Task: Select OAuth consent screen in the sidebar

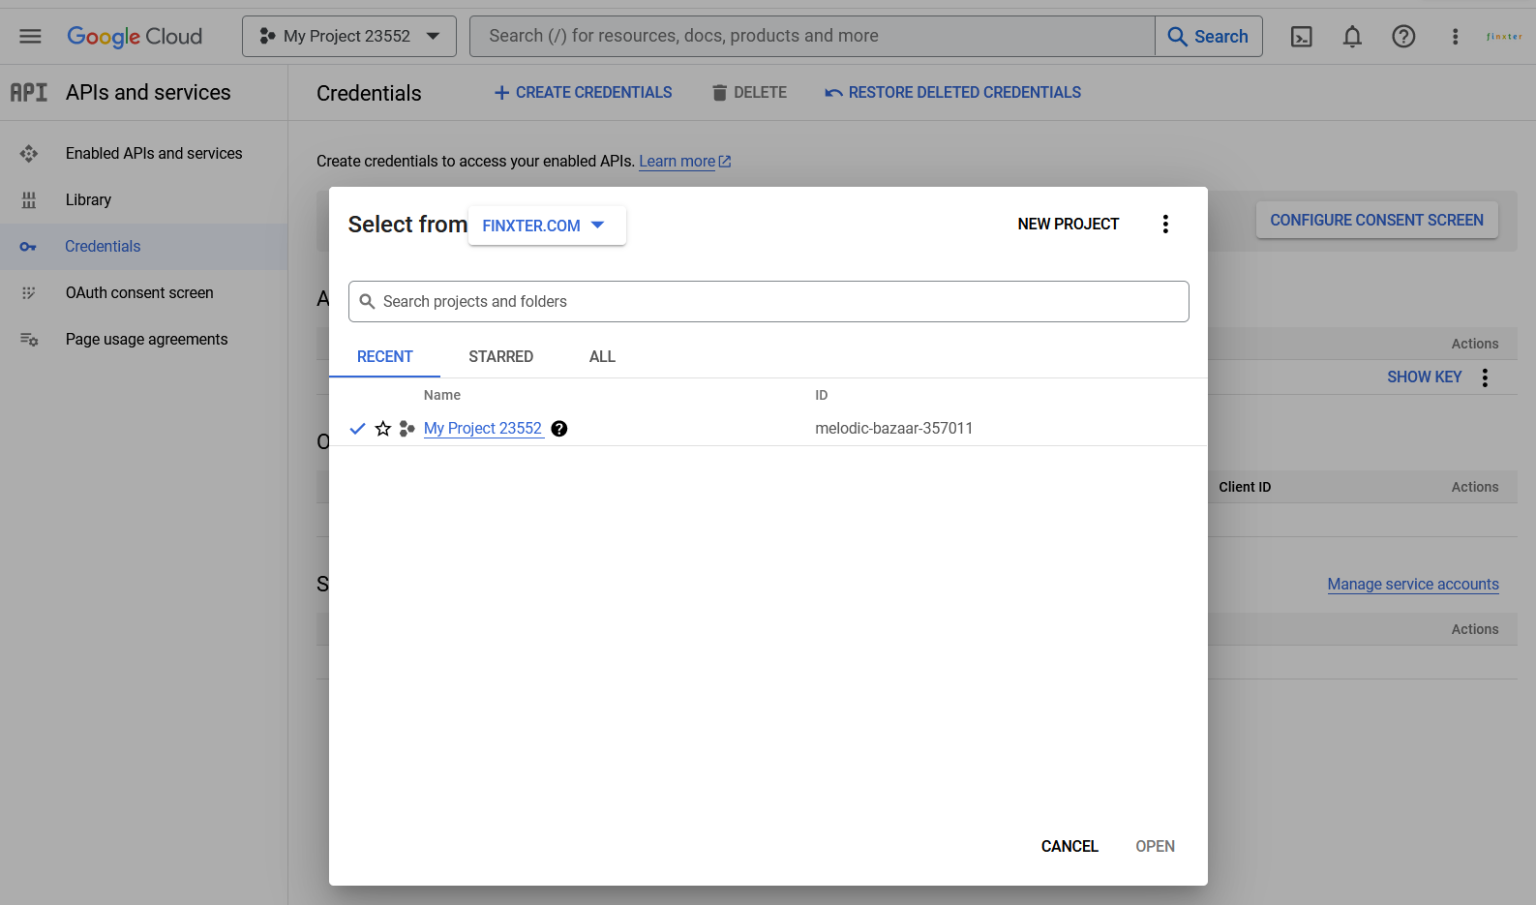Action: [139, 292]
